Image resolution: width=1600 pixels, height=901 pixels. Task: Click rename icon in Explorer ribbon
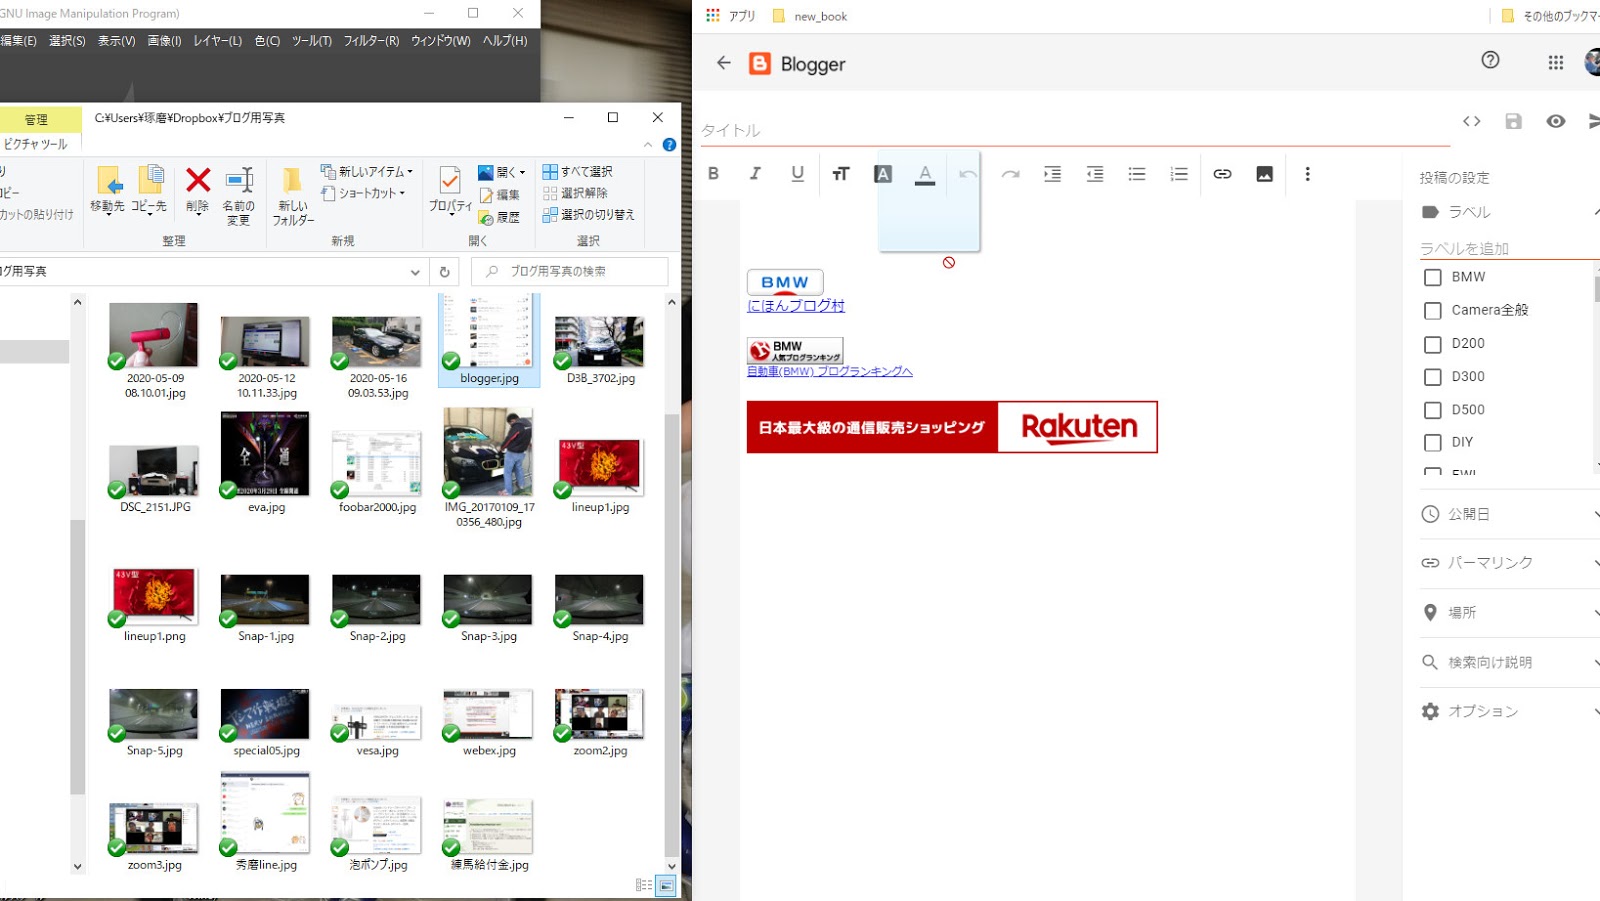[238, 197]
